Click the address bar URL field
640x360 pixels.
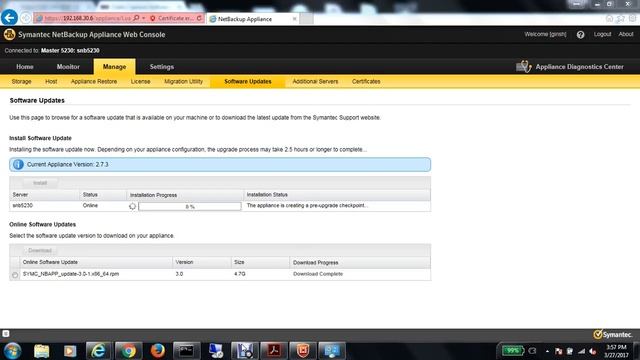pyautogui.click(x=87, y=18)
